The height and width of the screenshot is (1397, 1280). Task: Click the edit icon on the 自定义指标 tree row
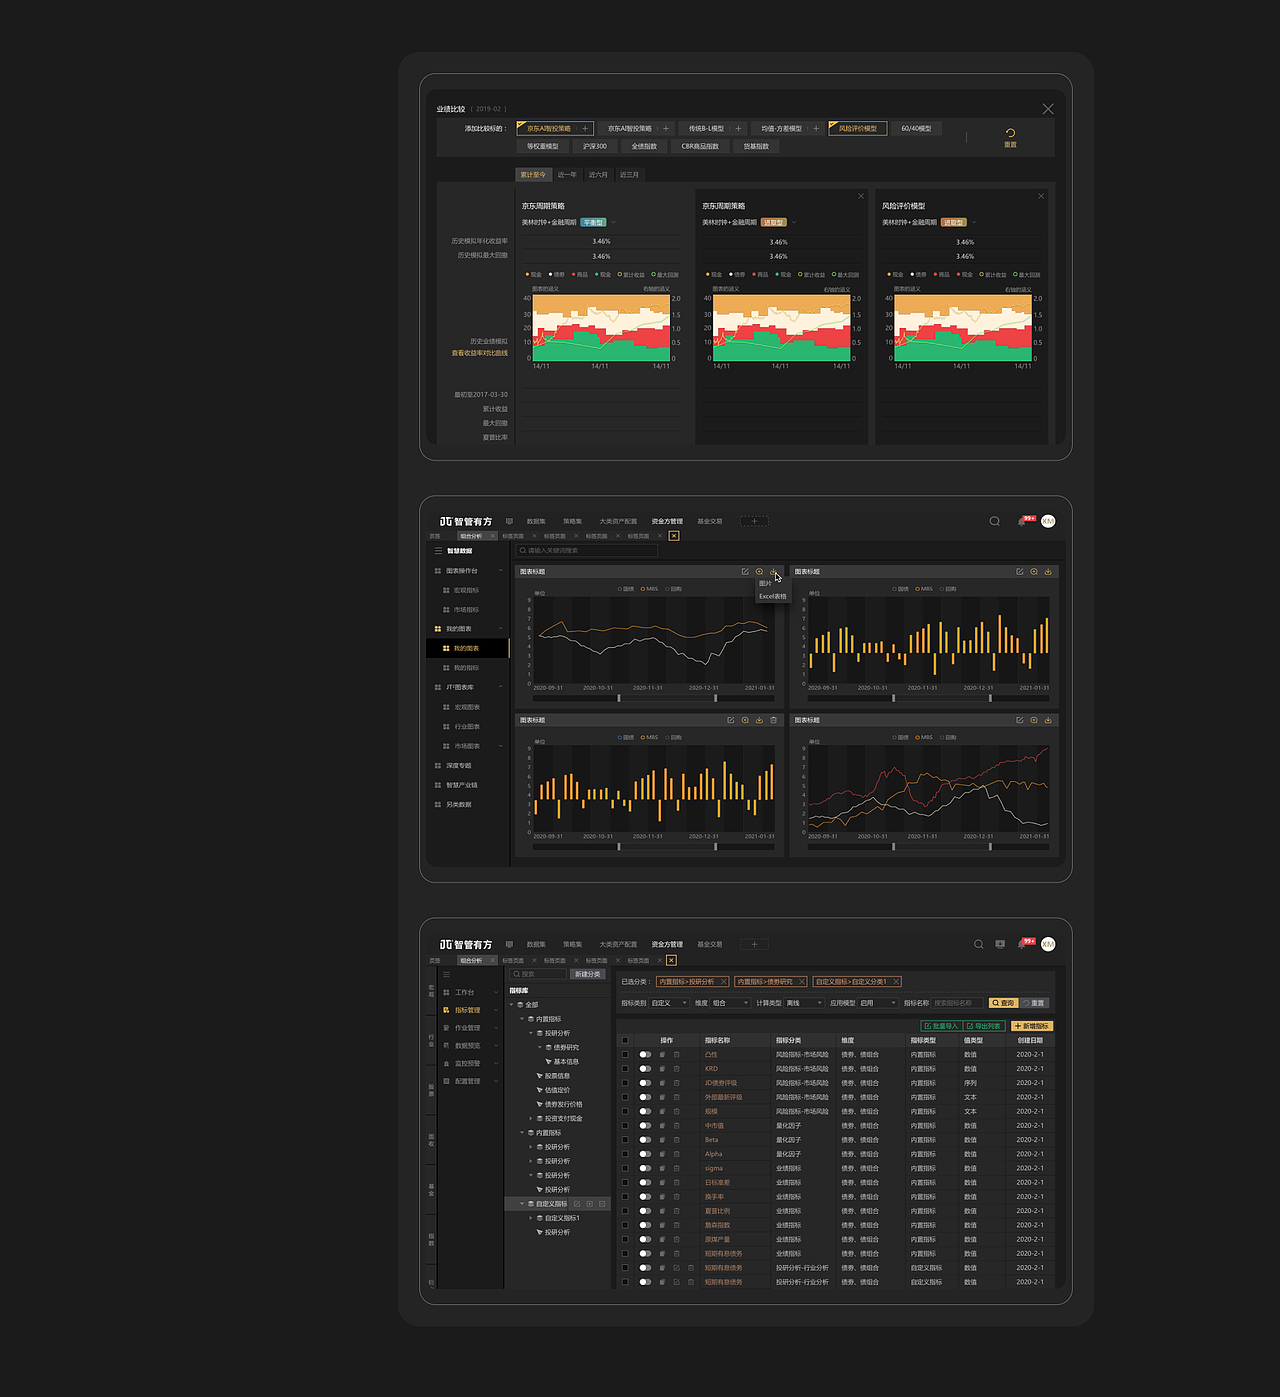[577, 1204]
